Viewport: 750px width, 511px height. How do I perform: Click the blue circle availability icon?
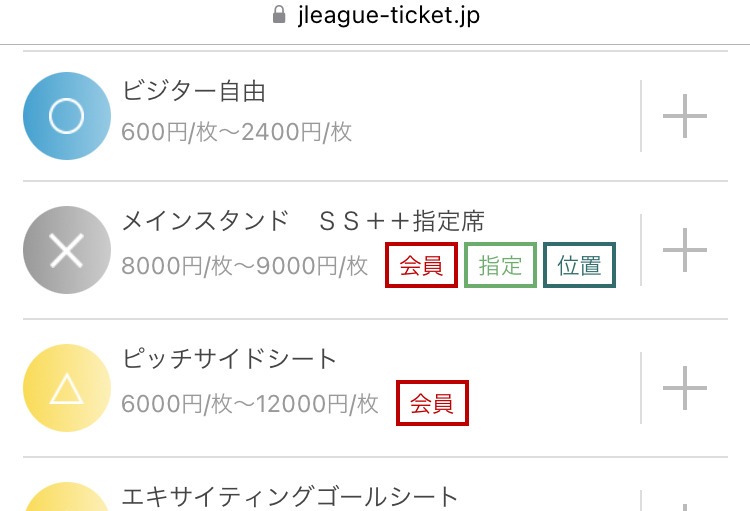coord(67,116)
